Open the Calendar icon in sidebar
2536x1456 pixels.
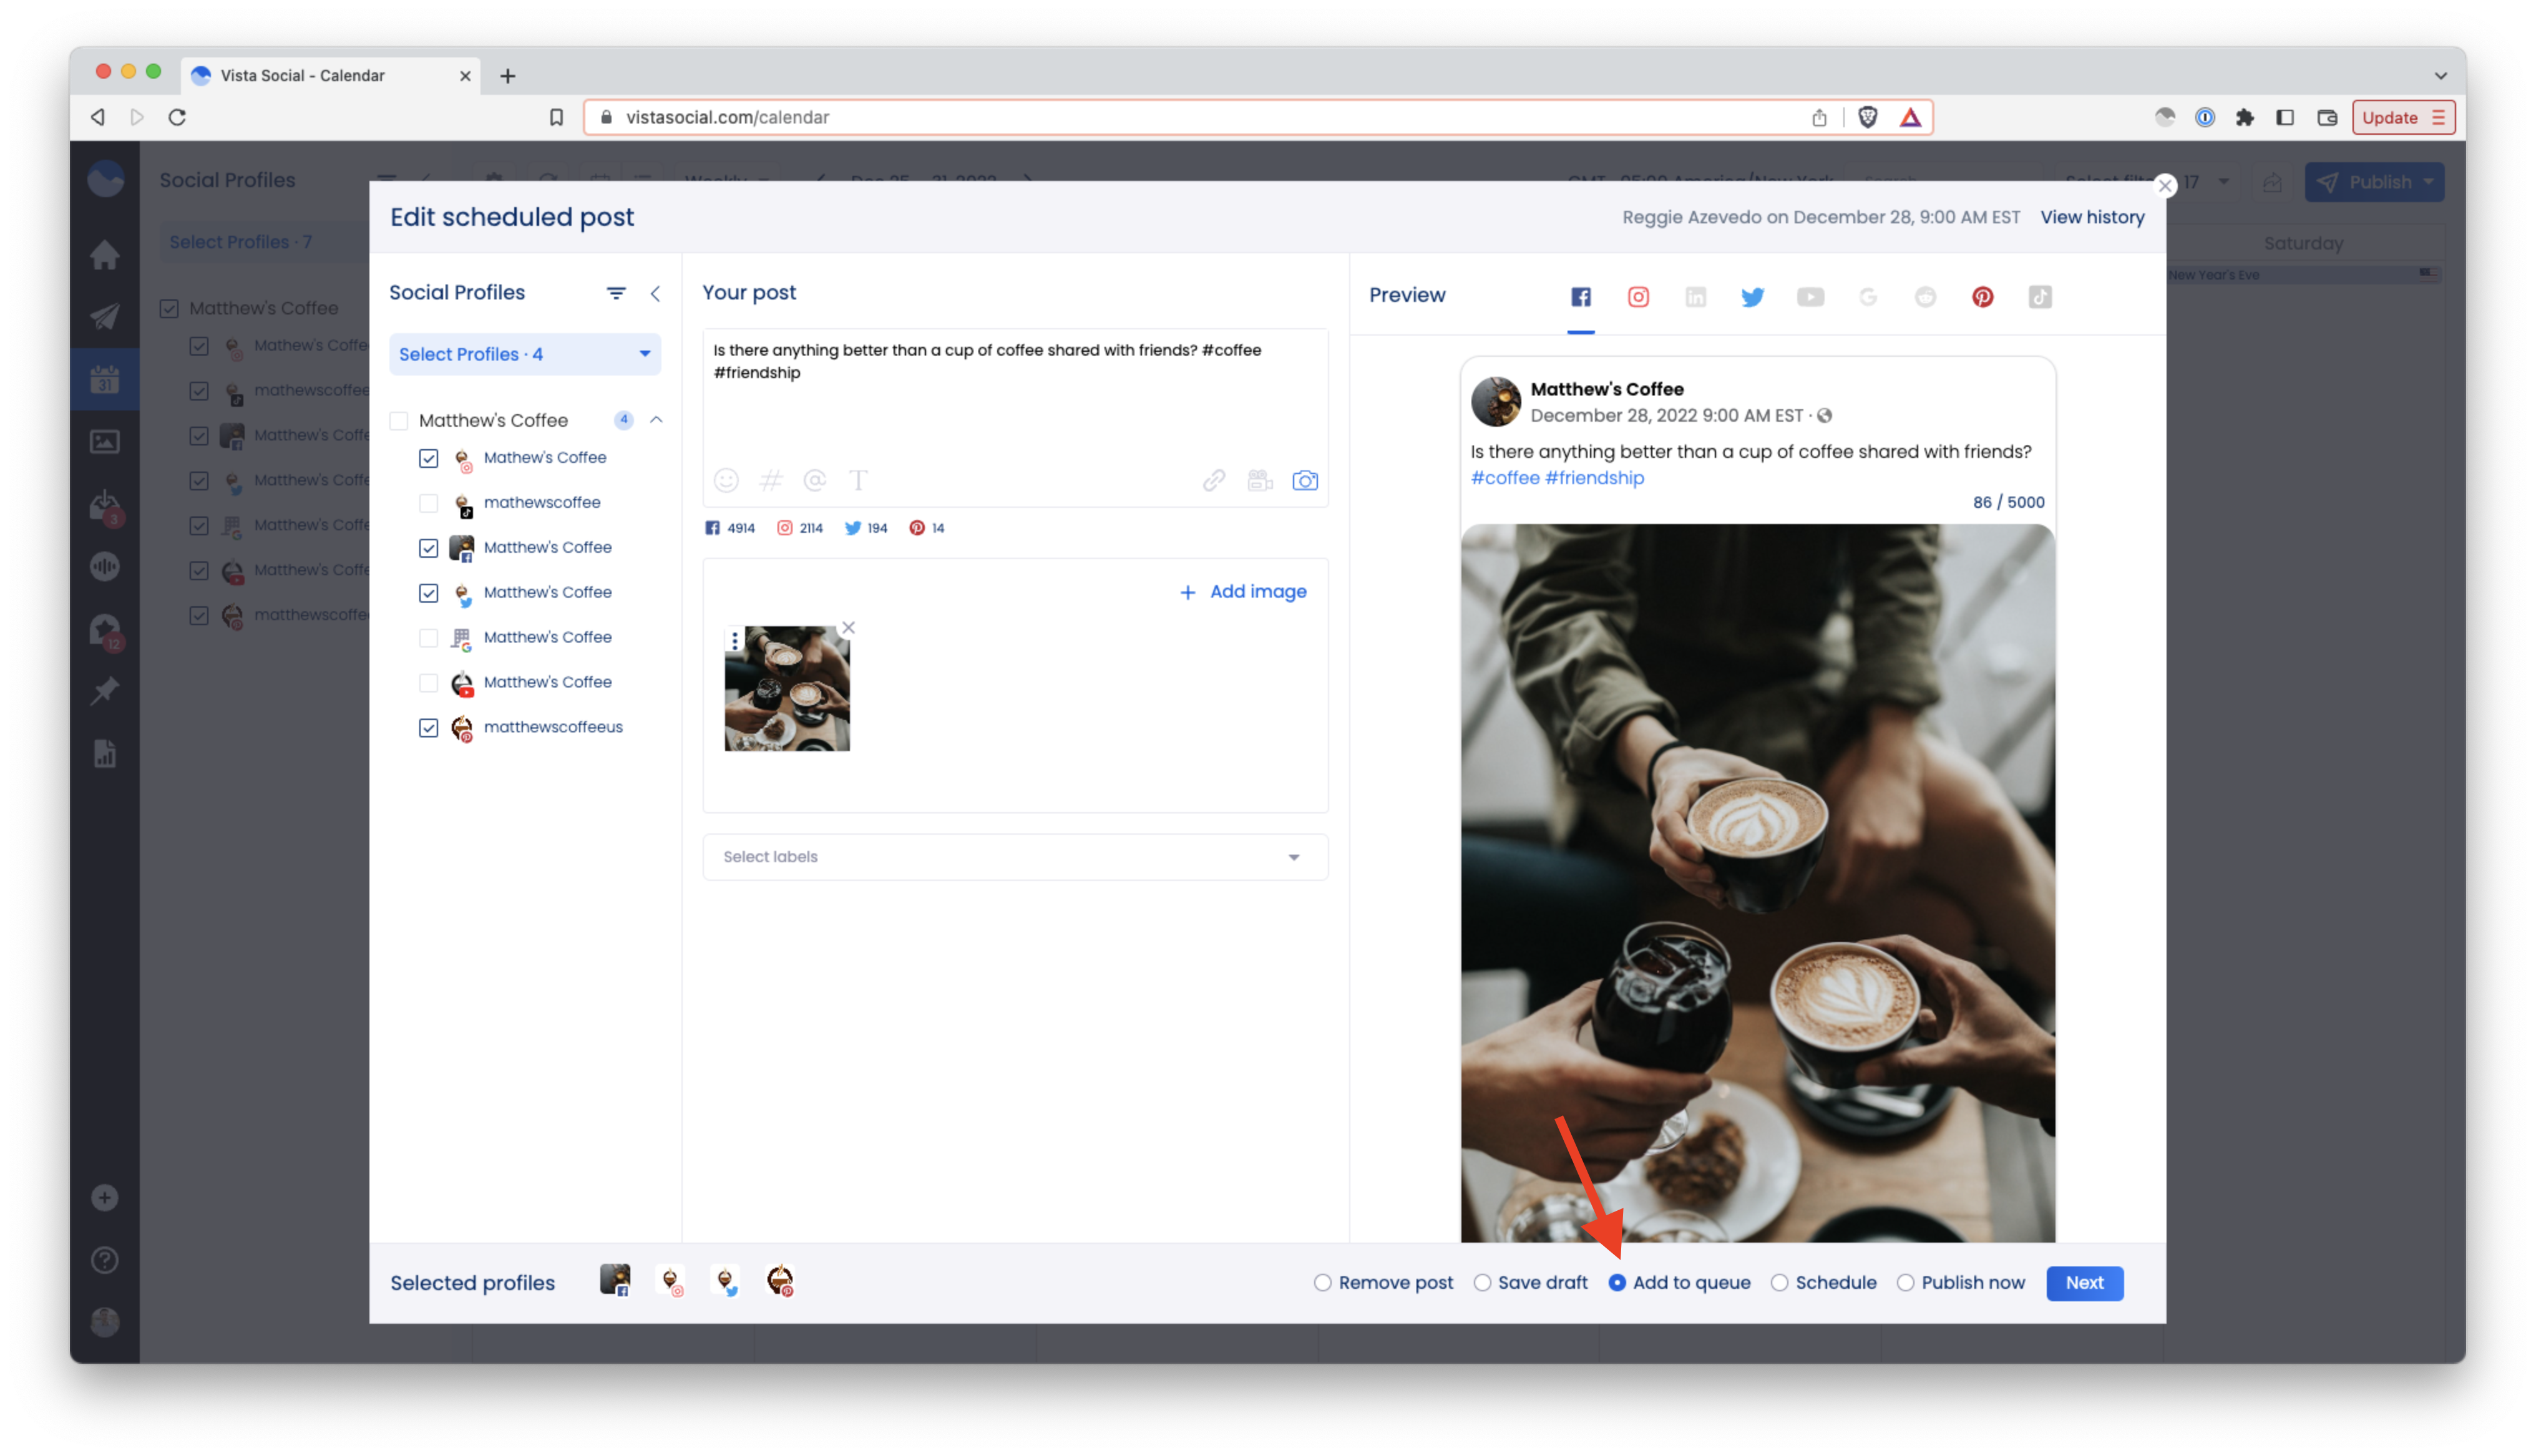[105, 379]
